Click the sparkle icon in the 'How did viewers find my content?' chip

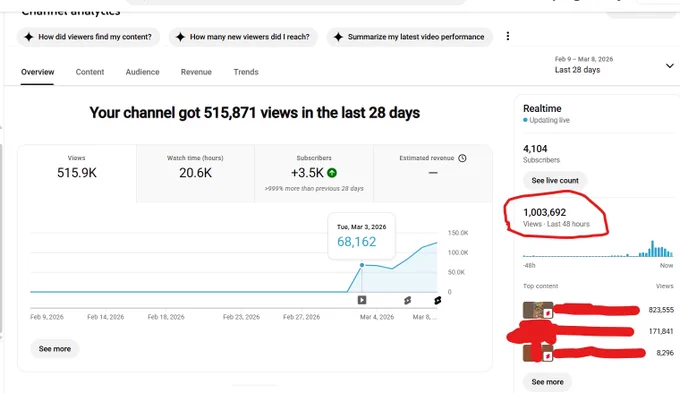tap(29, 37)
